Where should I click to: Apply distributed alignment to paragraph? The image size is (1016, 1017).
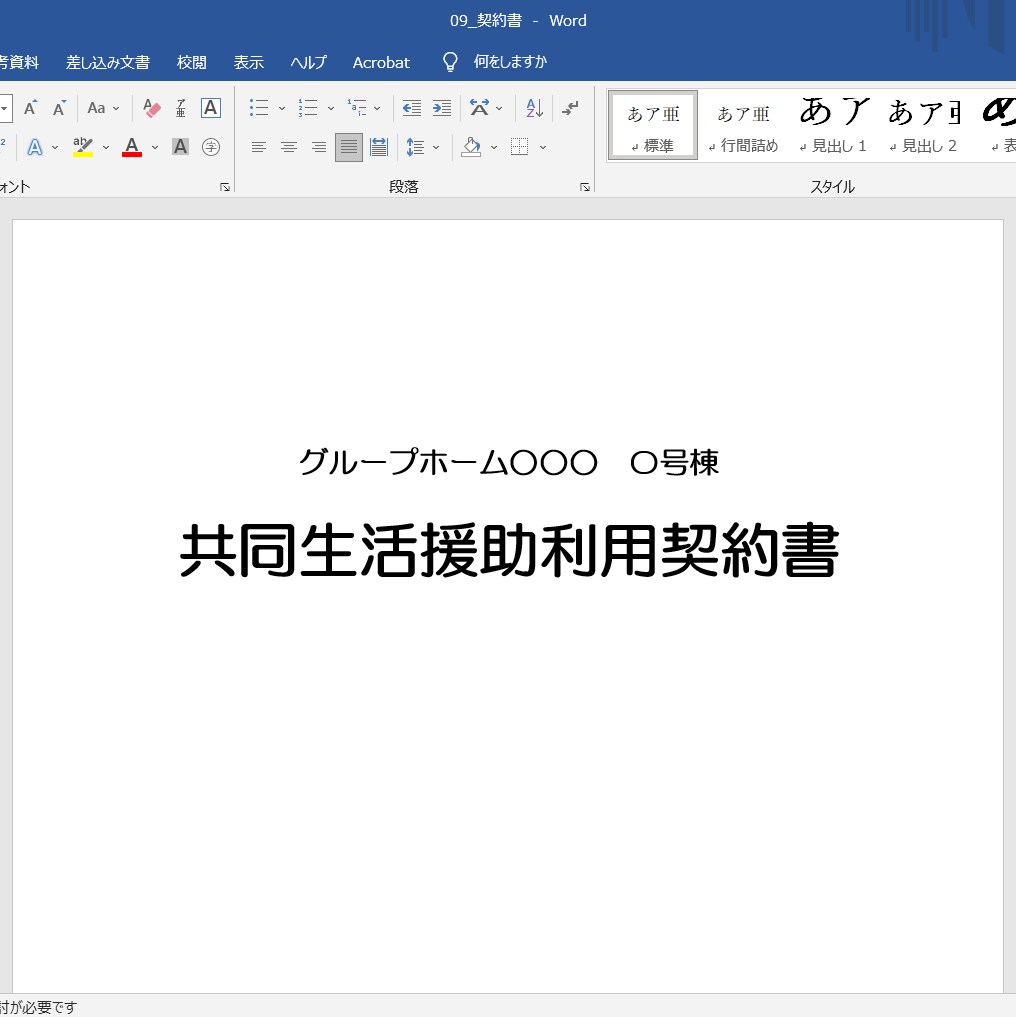[379, 147]
